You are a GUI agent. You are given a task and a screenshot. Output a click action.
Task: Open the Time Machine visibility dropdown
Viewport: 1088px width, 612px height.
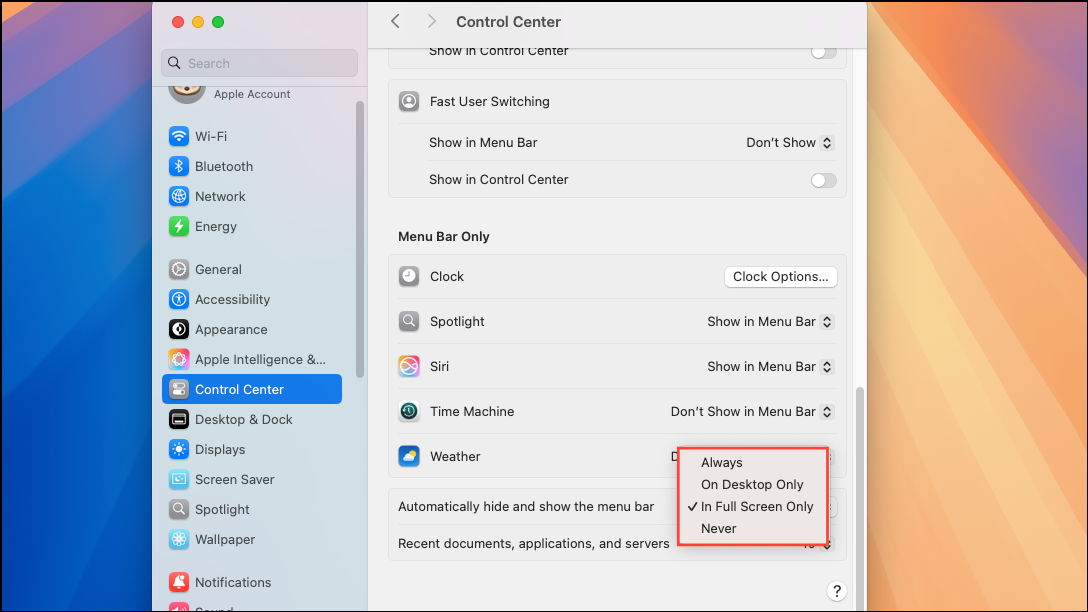pos(751,411)
